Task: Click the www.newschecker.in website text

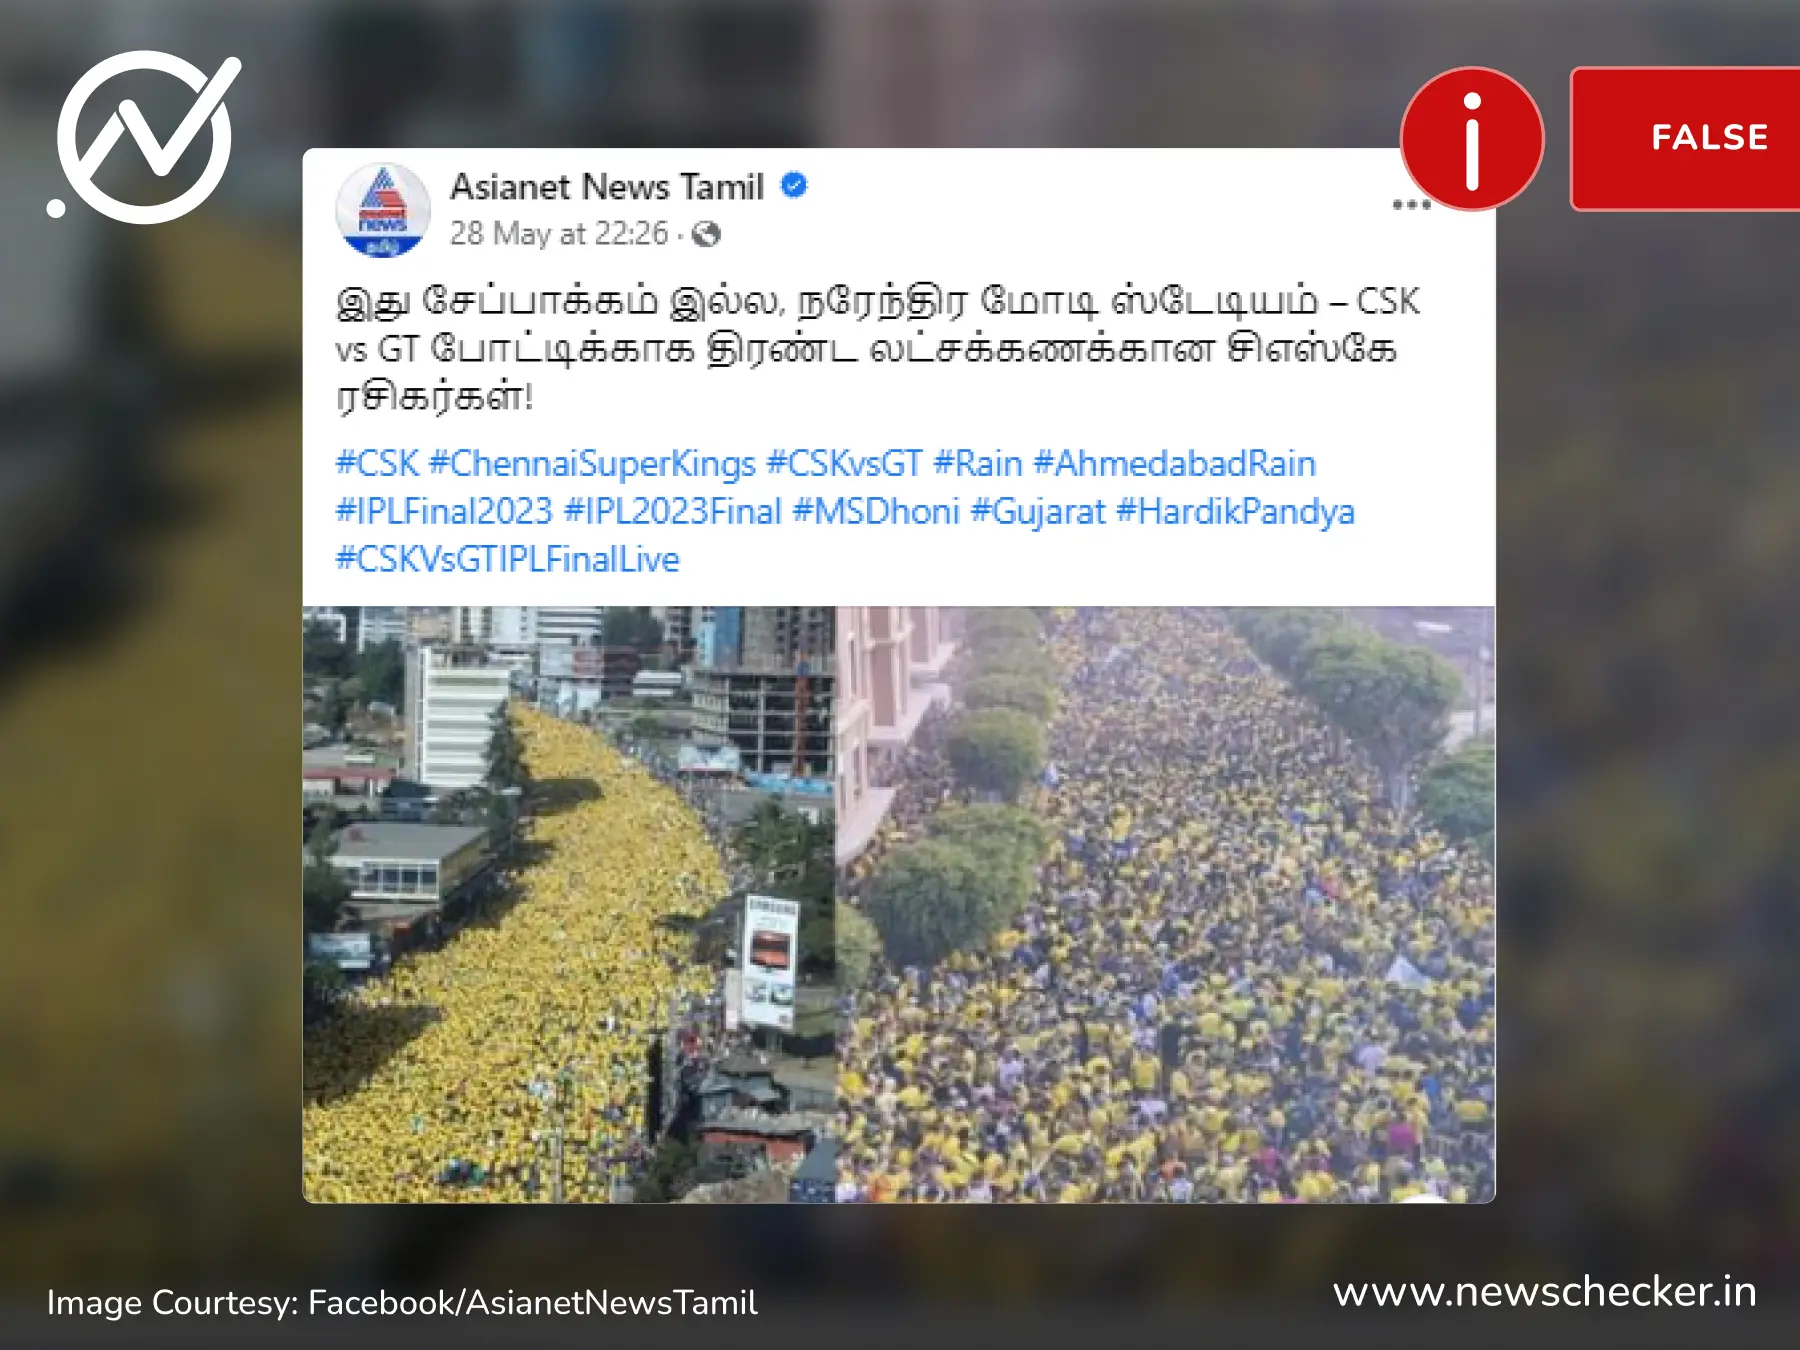Action: point(1545,1292)
